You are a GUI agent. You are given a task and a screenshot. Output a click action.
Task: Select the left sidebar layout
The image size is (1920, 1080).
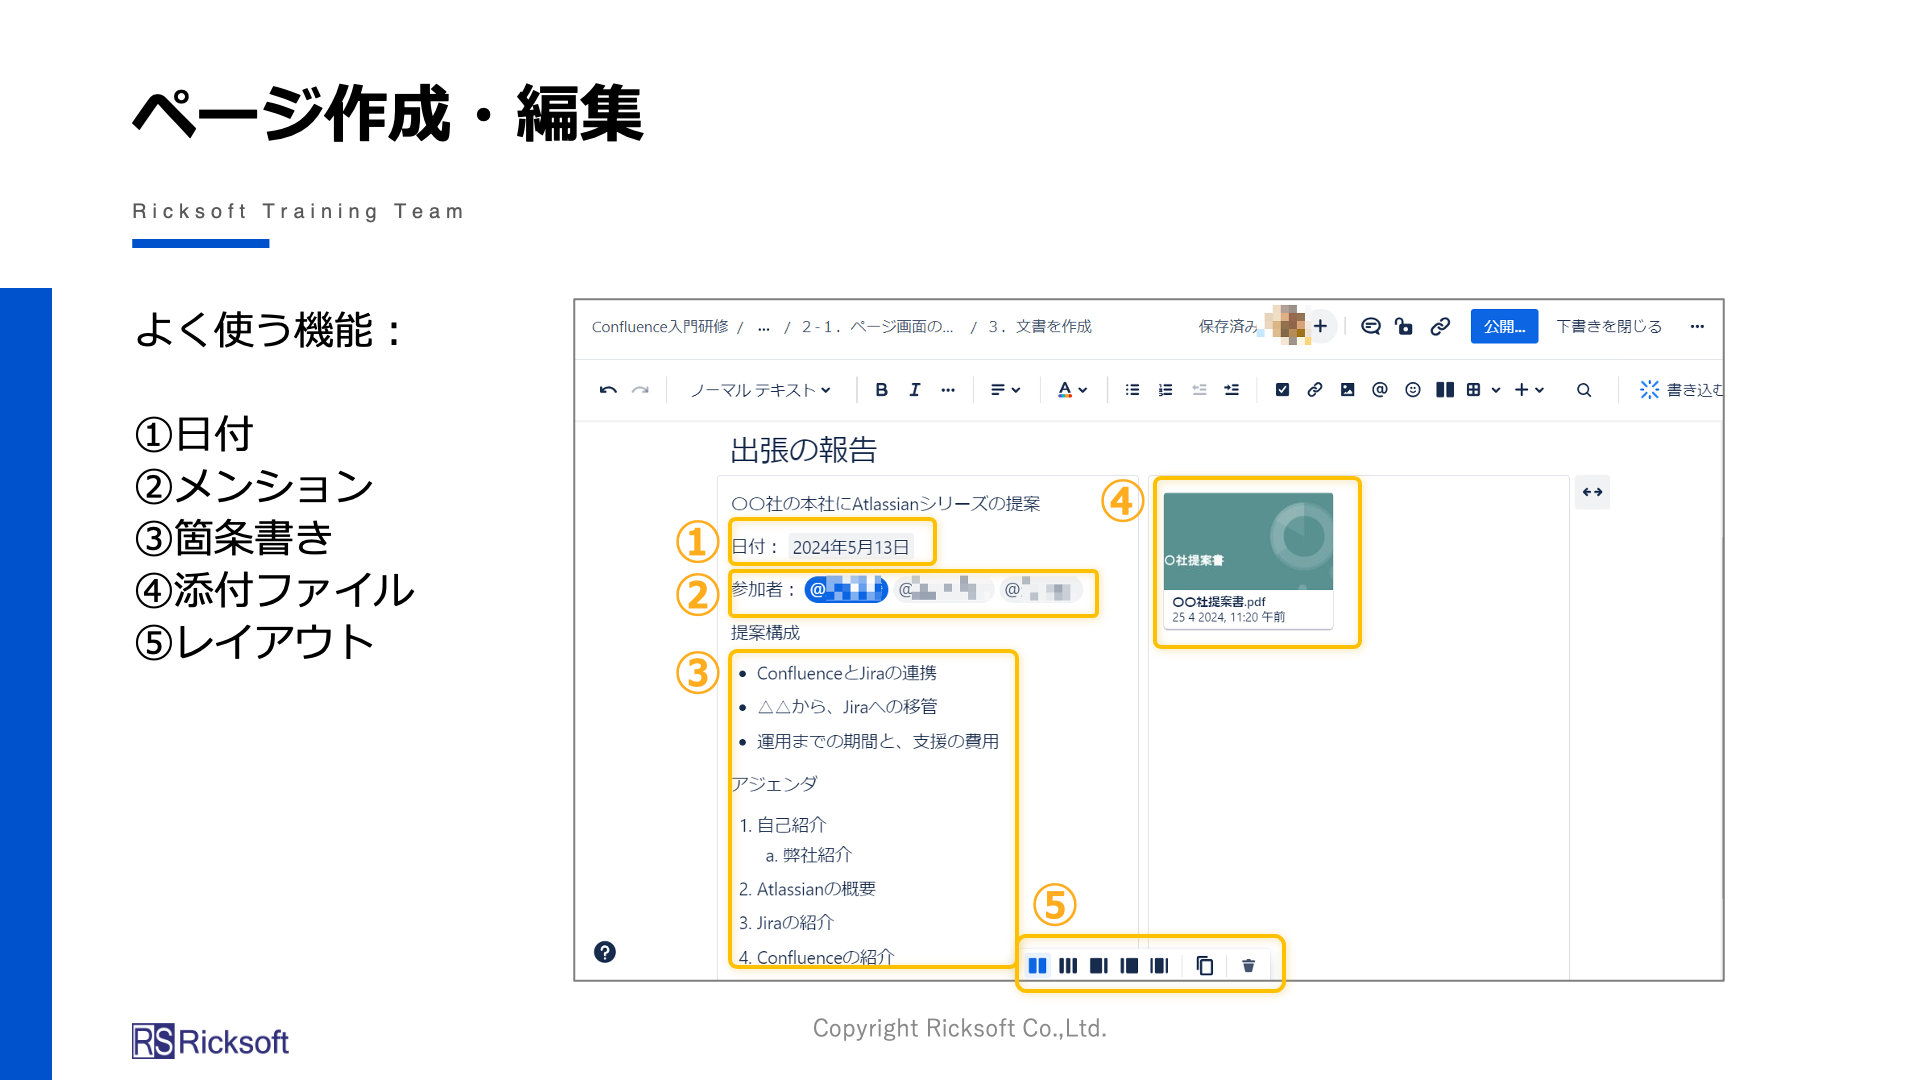coord(1129,966)
